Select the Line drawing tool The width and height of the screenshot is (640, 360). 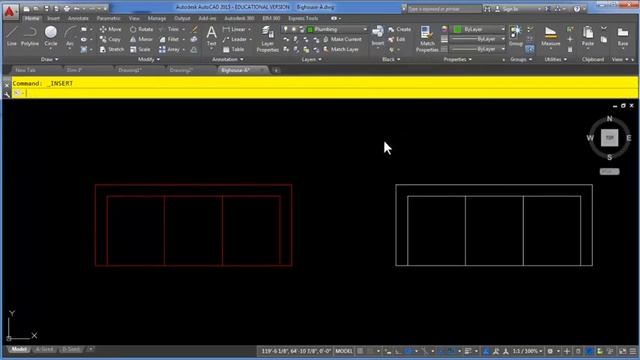11,36
